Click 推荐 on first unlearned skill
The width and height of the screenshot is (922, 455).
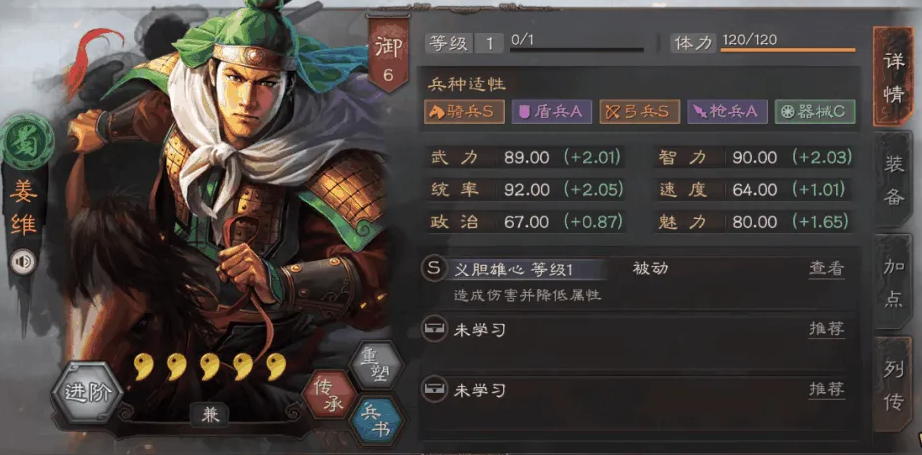827,329
